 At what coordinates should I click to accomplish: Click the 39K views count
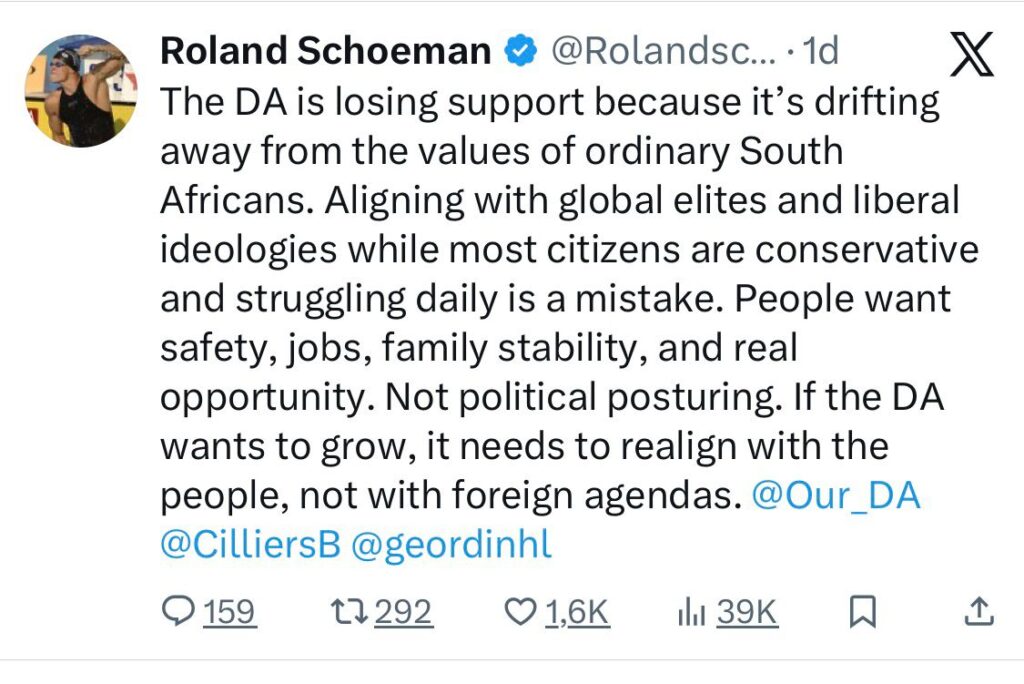pos(747,613)
